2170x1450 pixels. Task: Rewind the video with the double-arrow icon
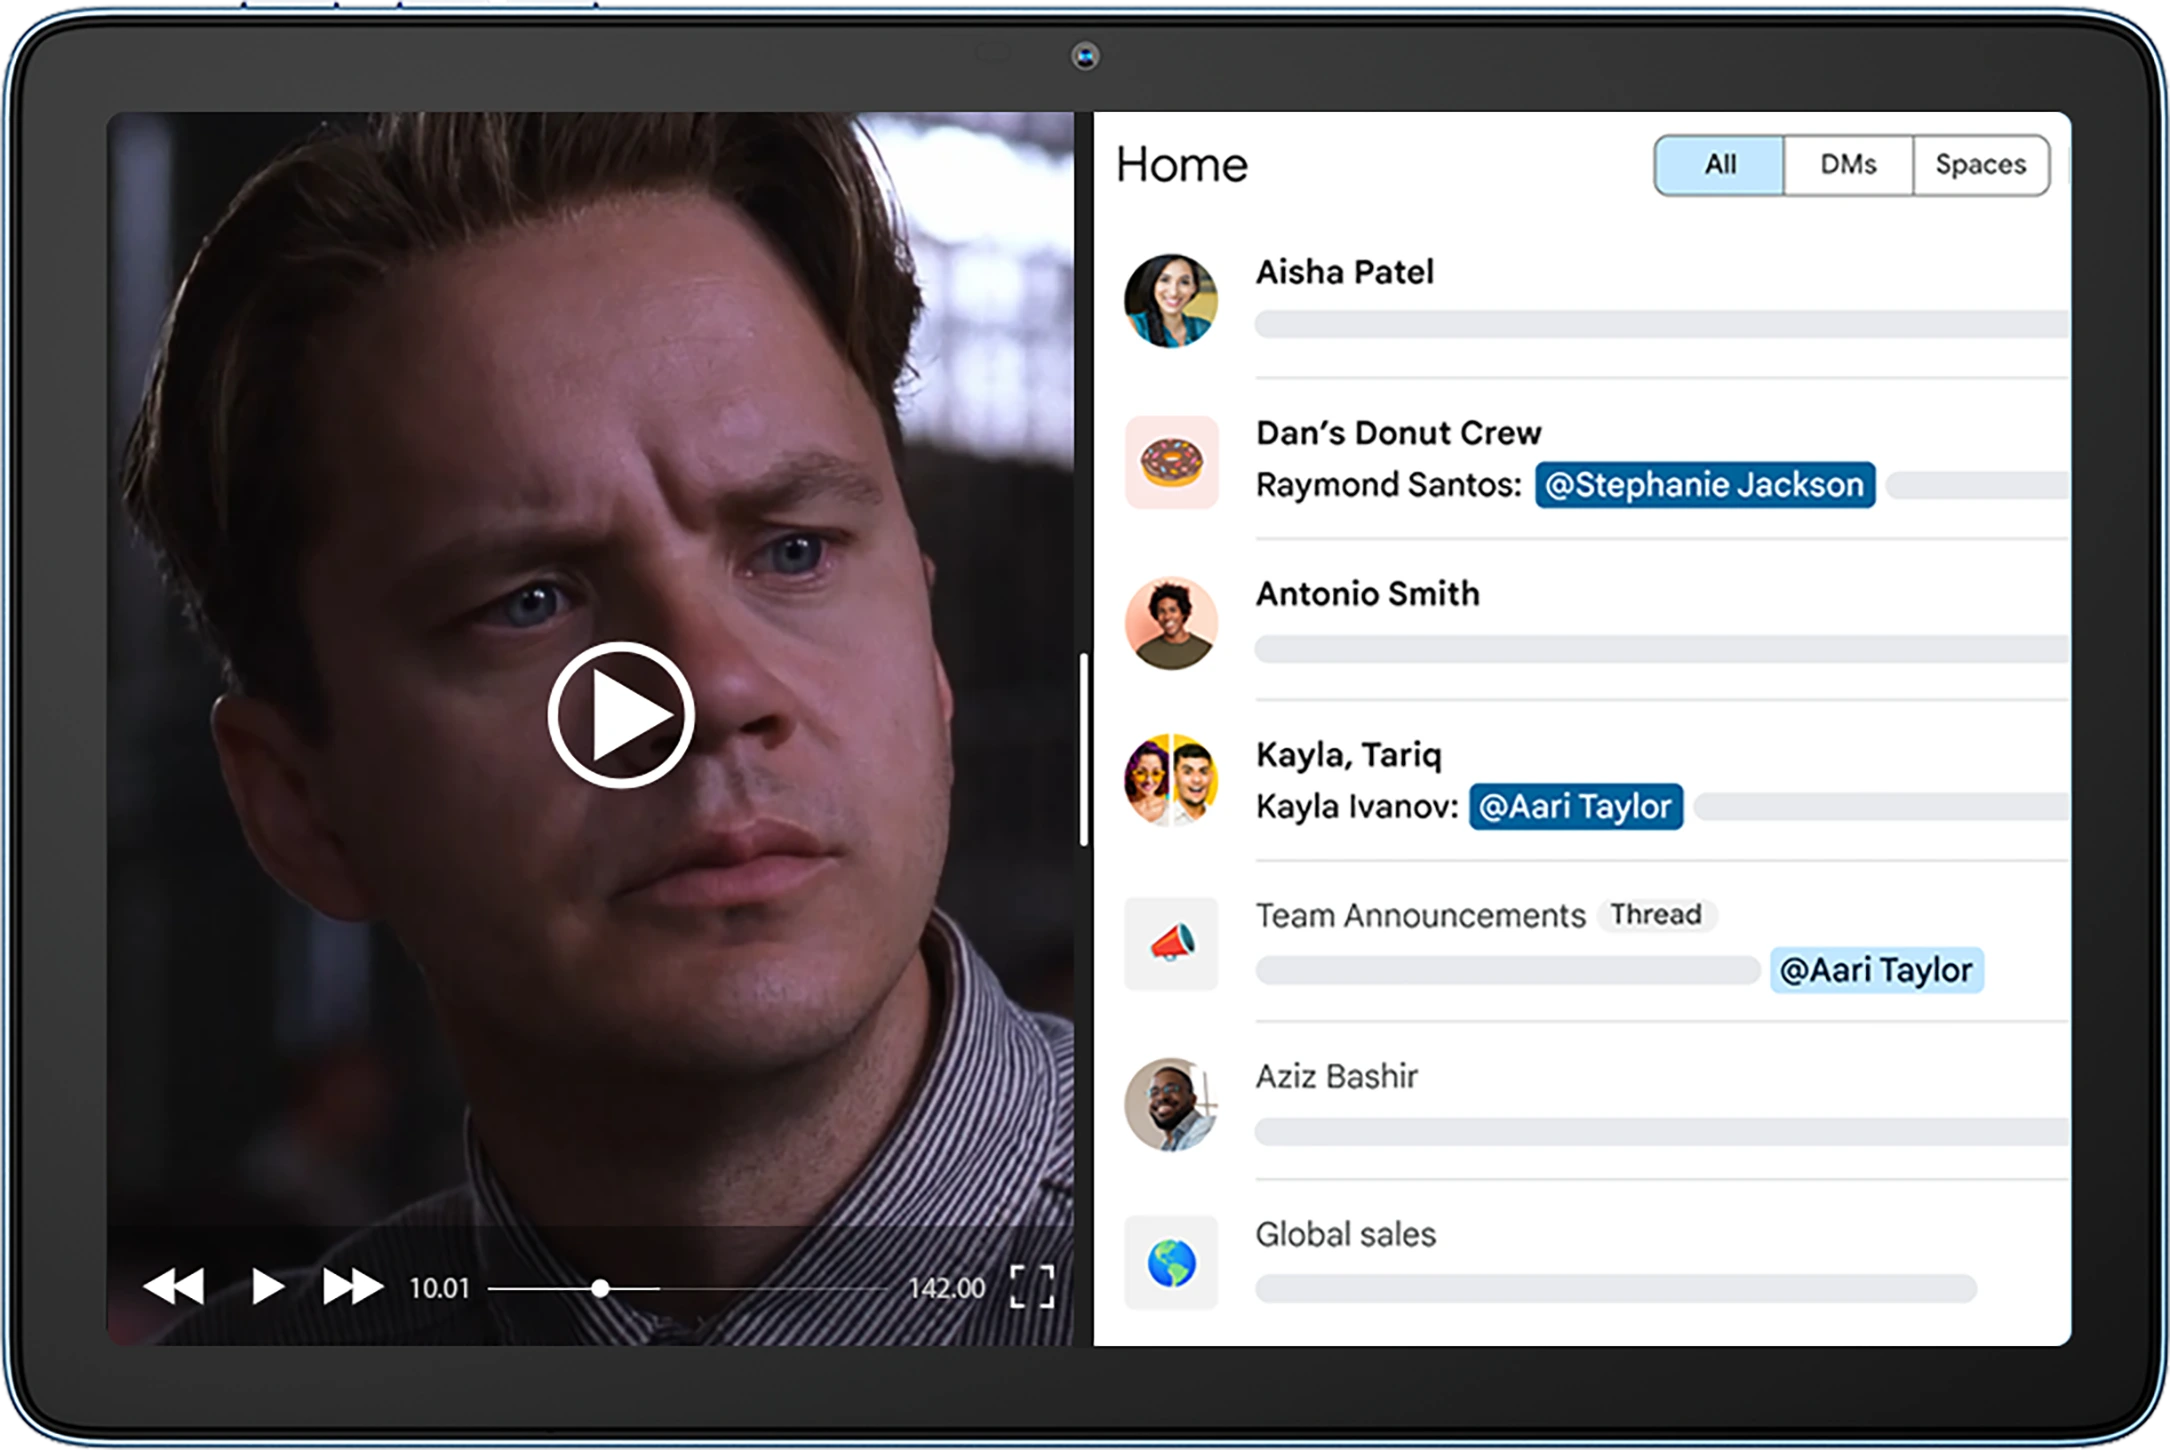tap(174, 1286)
